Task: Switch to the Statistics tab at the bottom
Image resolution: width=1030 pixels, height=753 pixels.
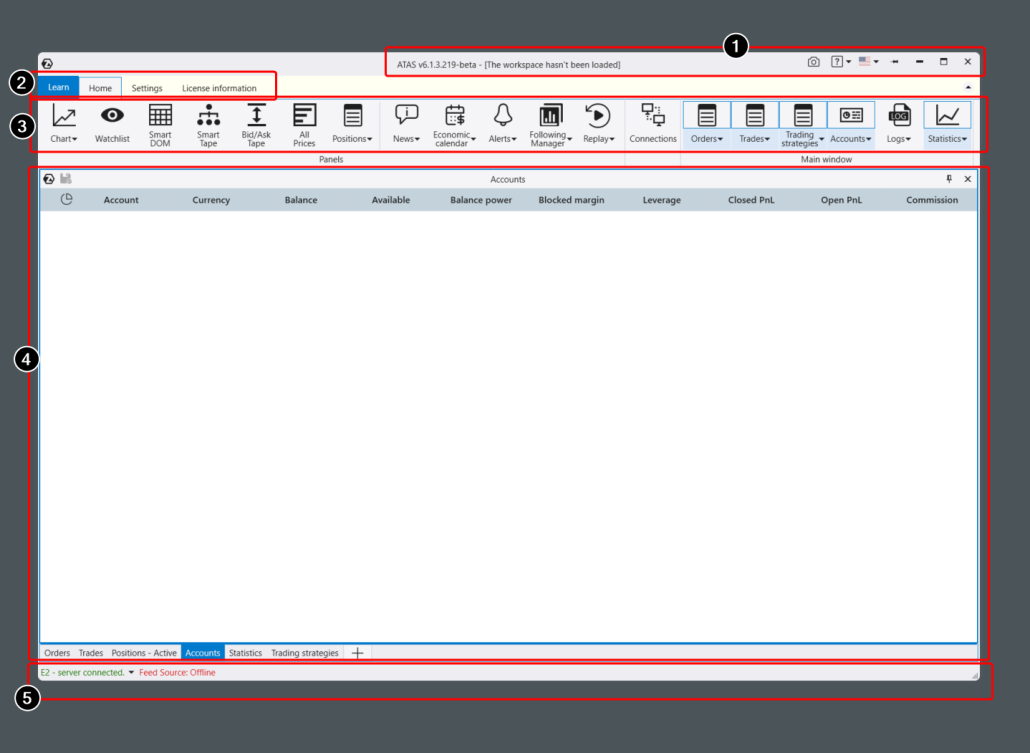Action: coord(245,652)
